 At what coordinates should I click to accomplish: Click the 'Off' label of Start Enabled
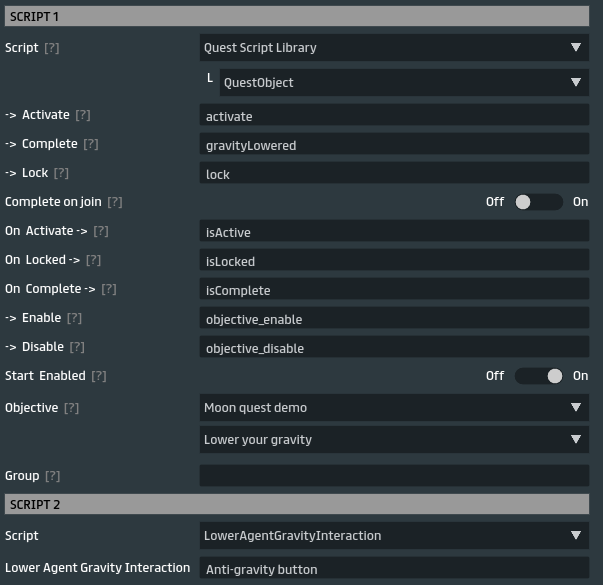coord(495,376)
